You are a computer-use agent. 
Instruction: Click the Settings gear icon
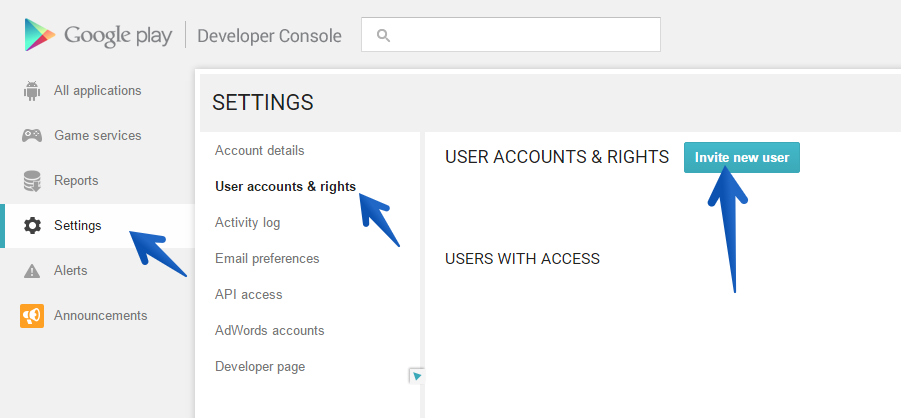pyautogui.click(x=32, y=226)
